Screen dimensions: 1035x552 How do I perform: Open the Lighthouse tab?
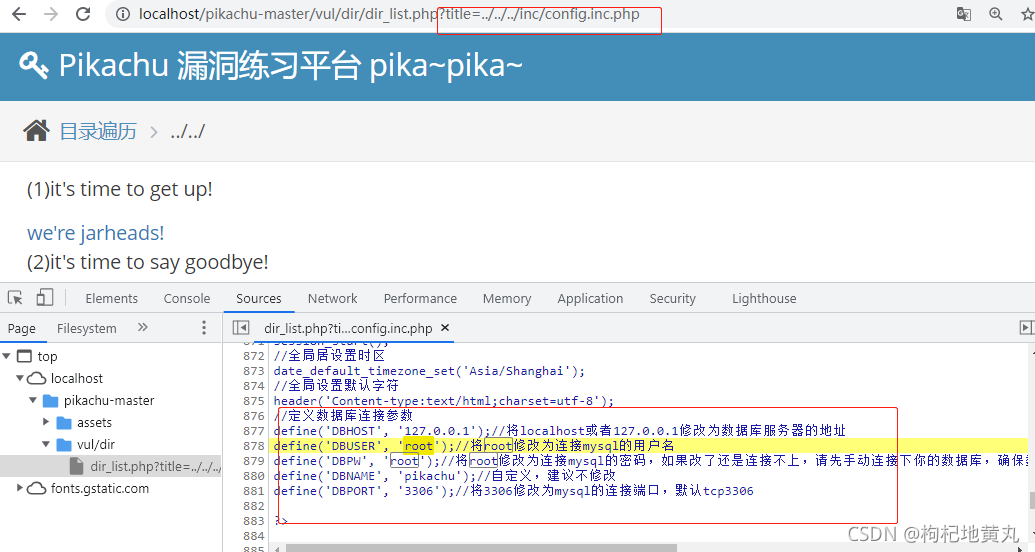point(764,298)
